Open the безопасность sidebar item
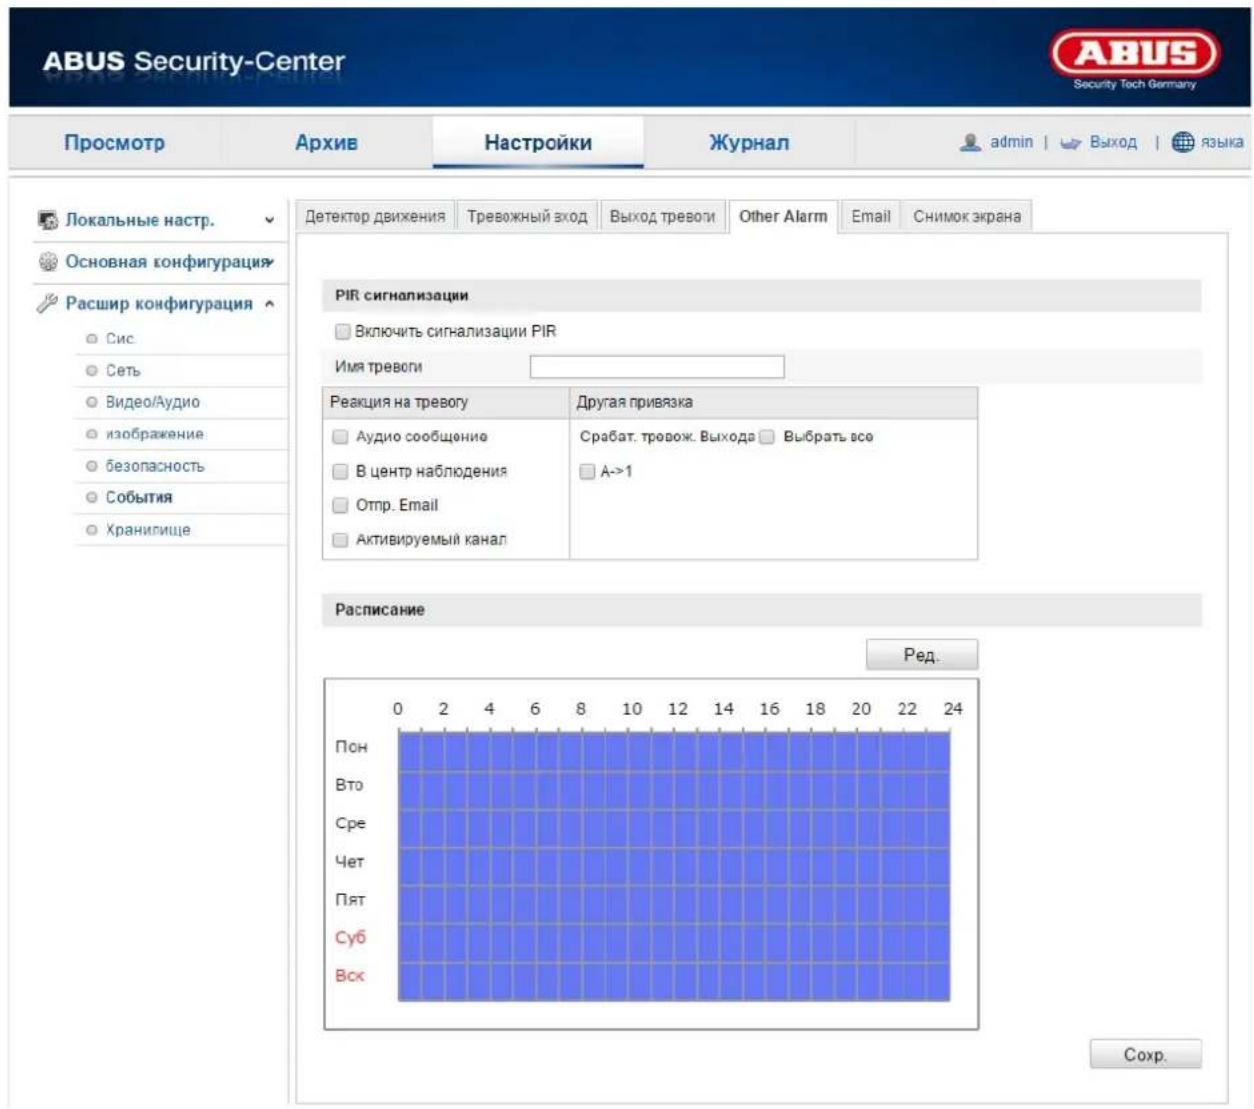The width and height of the screenshot is (1254, 1109). (155, 466)
